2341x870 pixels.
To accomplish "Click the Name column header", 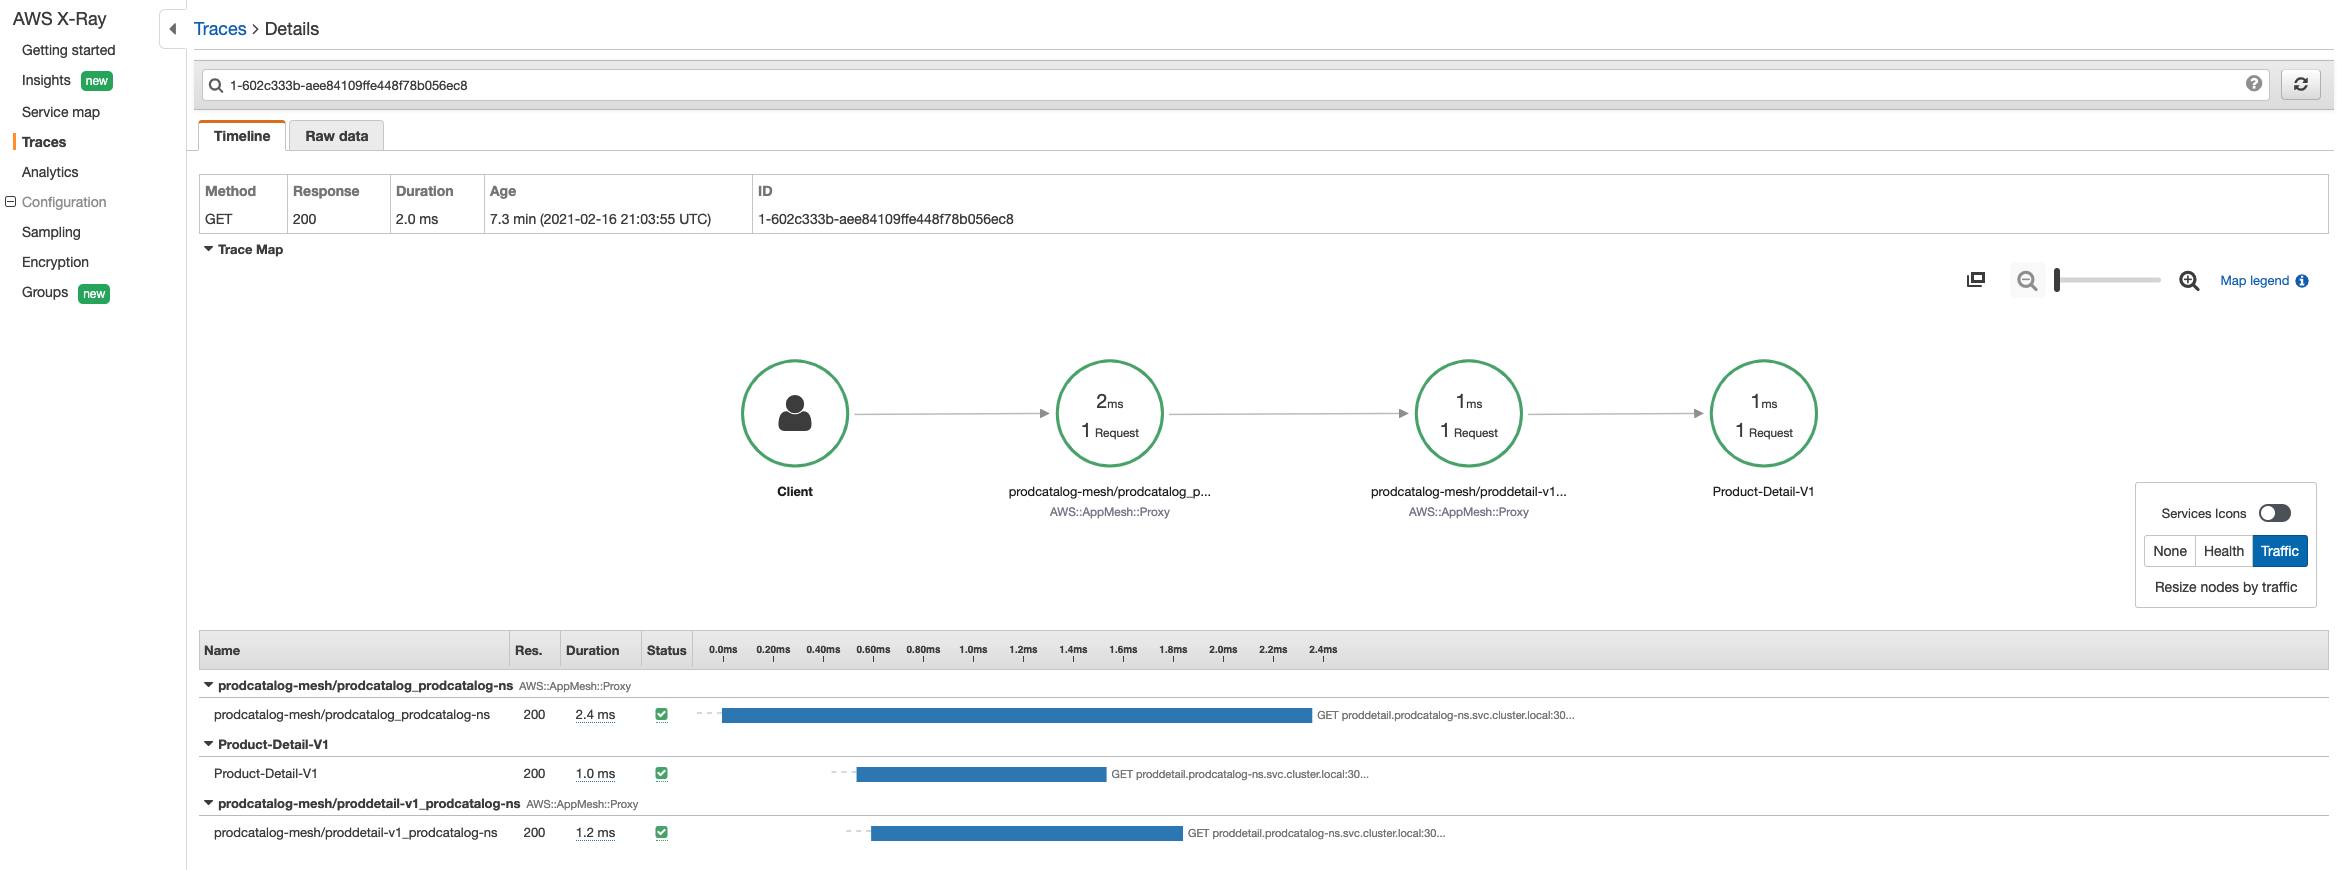I will click(222, 650).
